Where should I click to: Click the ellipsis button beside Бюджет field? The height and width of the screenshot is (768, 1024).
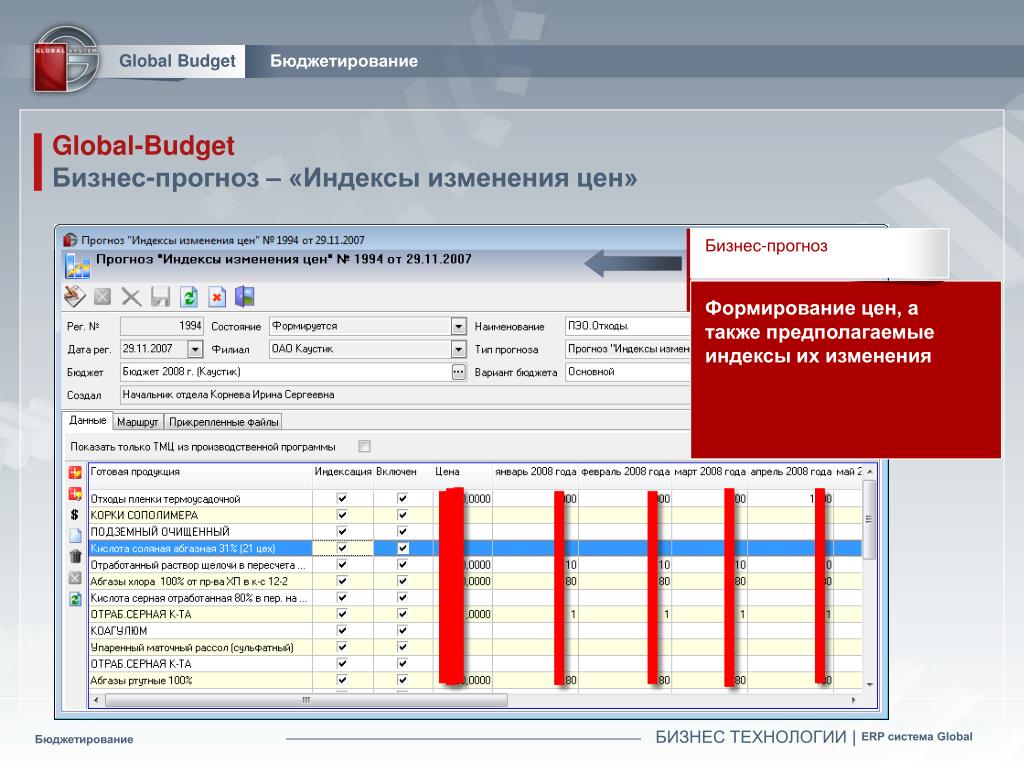pyautogui.click(x=458, y=372)
